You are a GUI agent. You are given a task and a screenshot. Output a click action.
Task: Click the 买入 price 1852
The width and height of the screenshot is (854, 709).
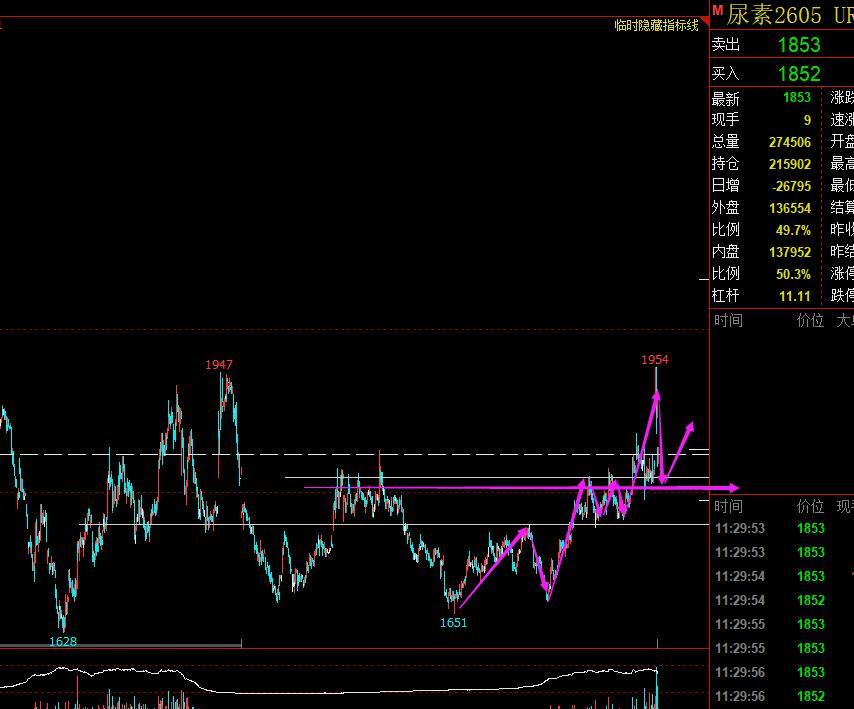point(799,74)
